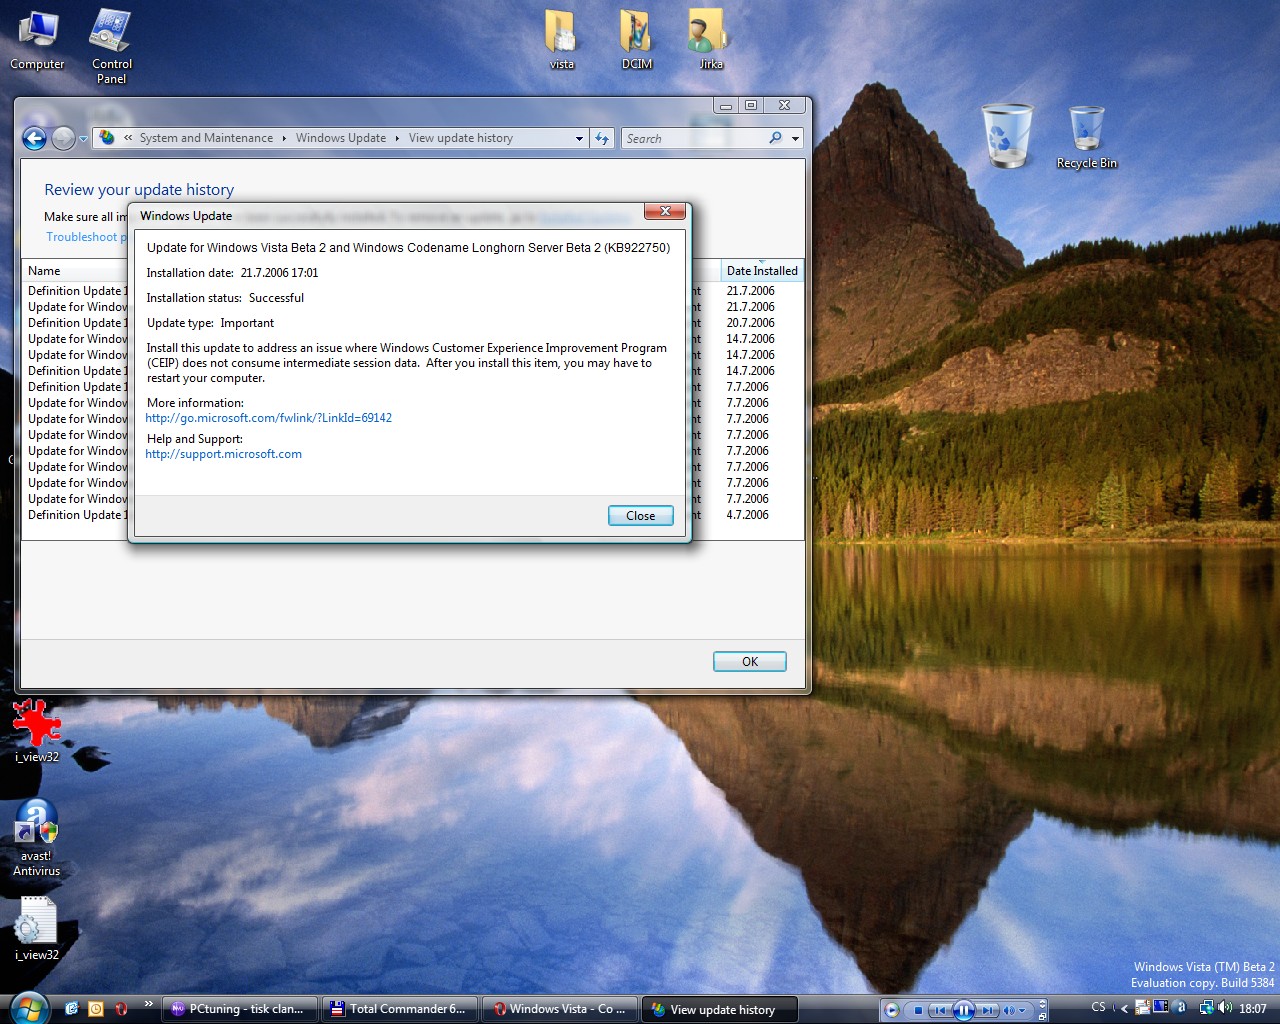Launch Opera from Quick Launch bar
This screenshot has width=1280, height=1024.
[121, 1009]
